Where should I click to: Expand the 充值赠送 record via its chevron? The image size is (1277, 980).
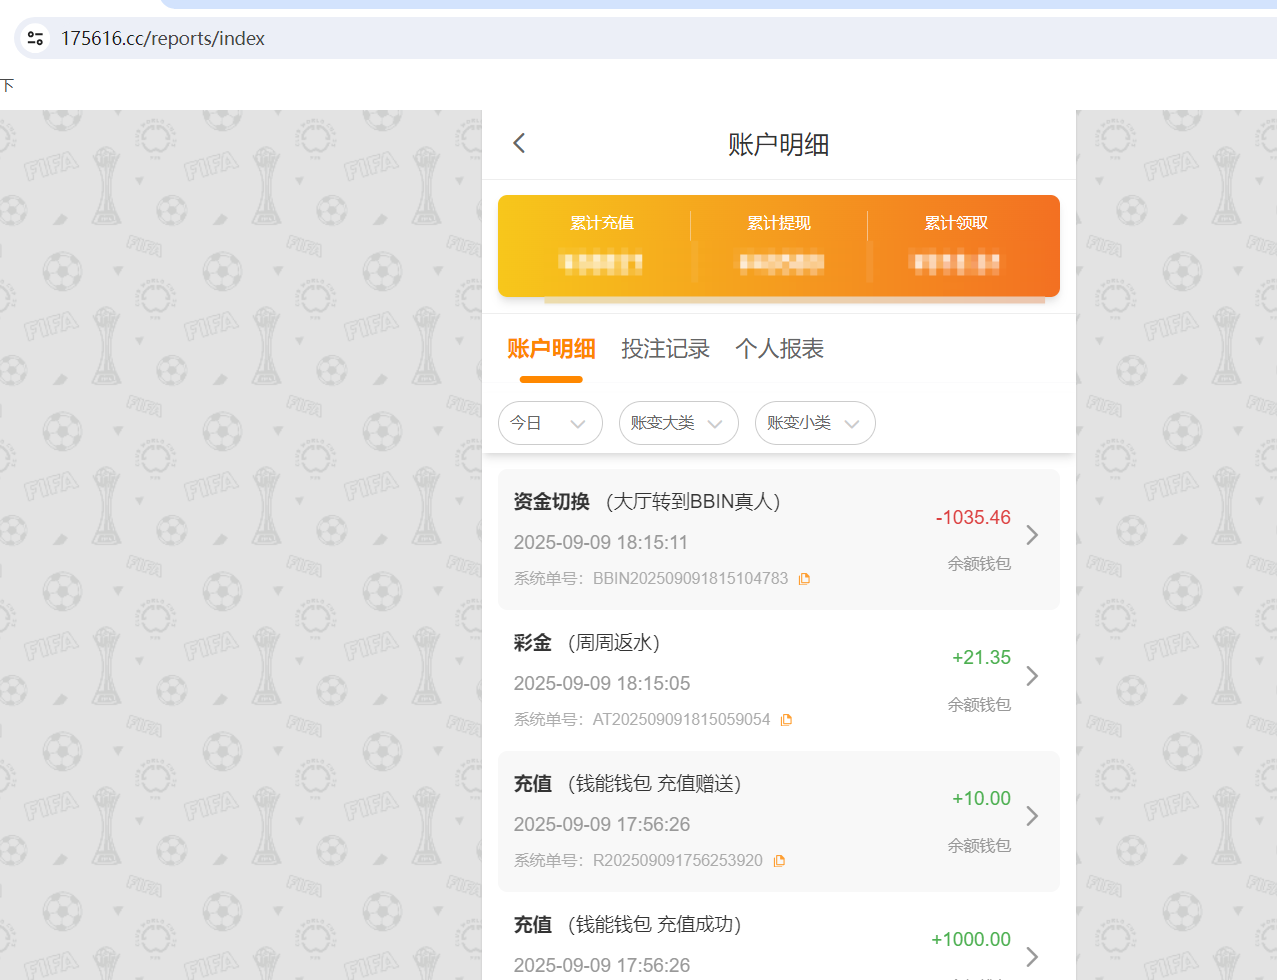tap(1032, 816)
